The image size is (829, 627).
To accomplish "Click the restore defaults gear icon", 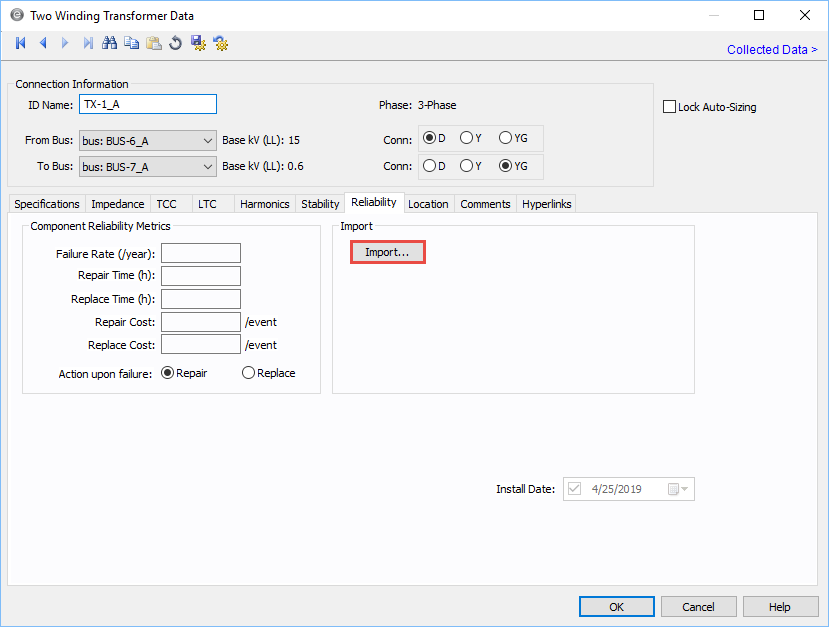I will click(221, 43).
